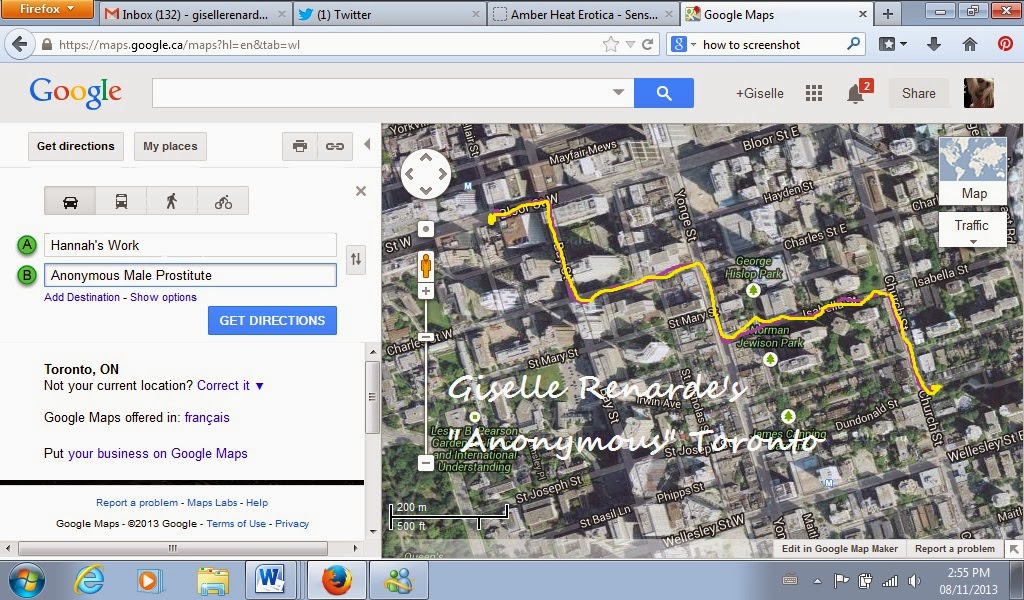Click the Google search magnifier button

click(664, 93)
